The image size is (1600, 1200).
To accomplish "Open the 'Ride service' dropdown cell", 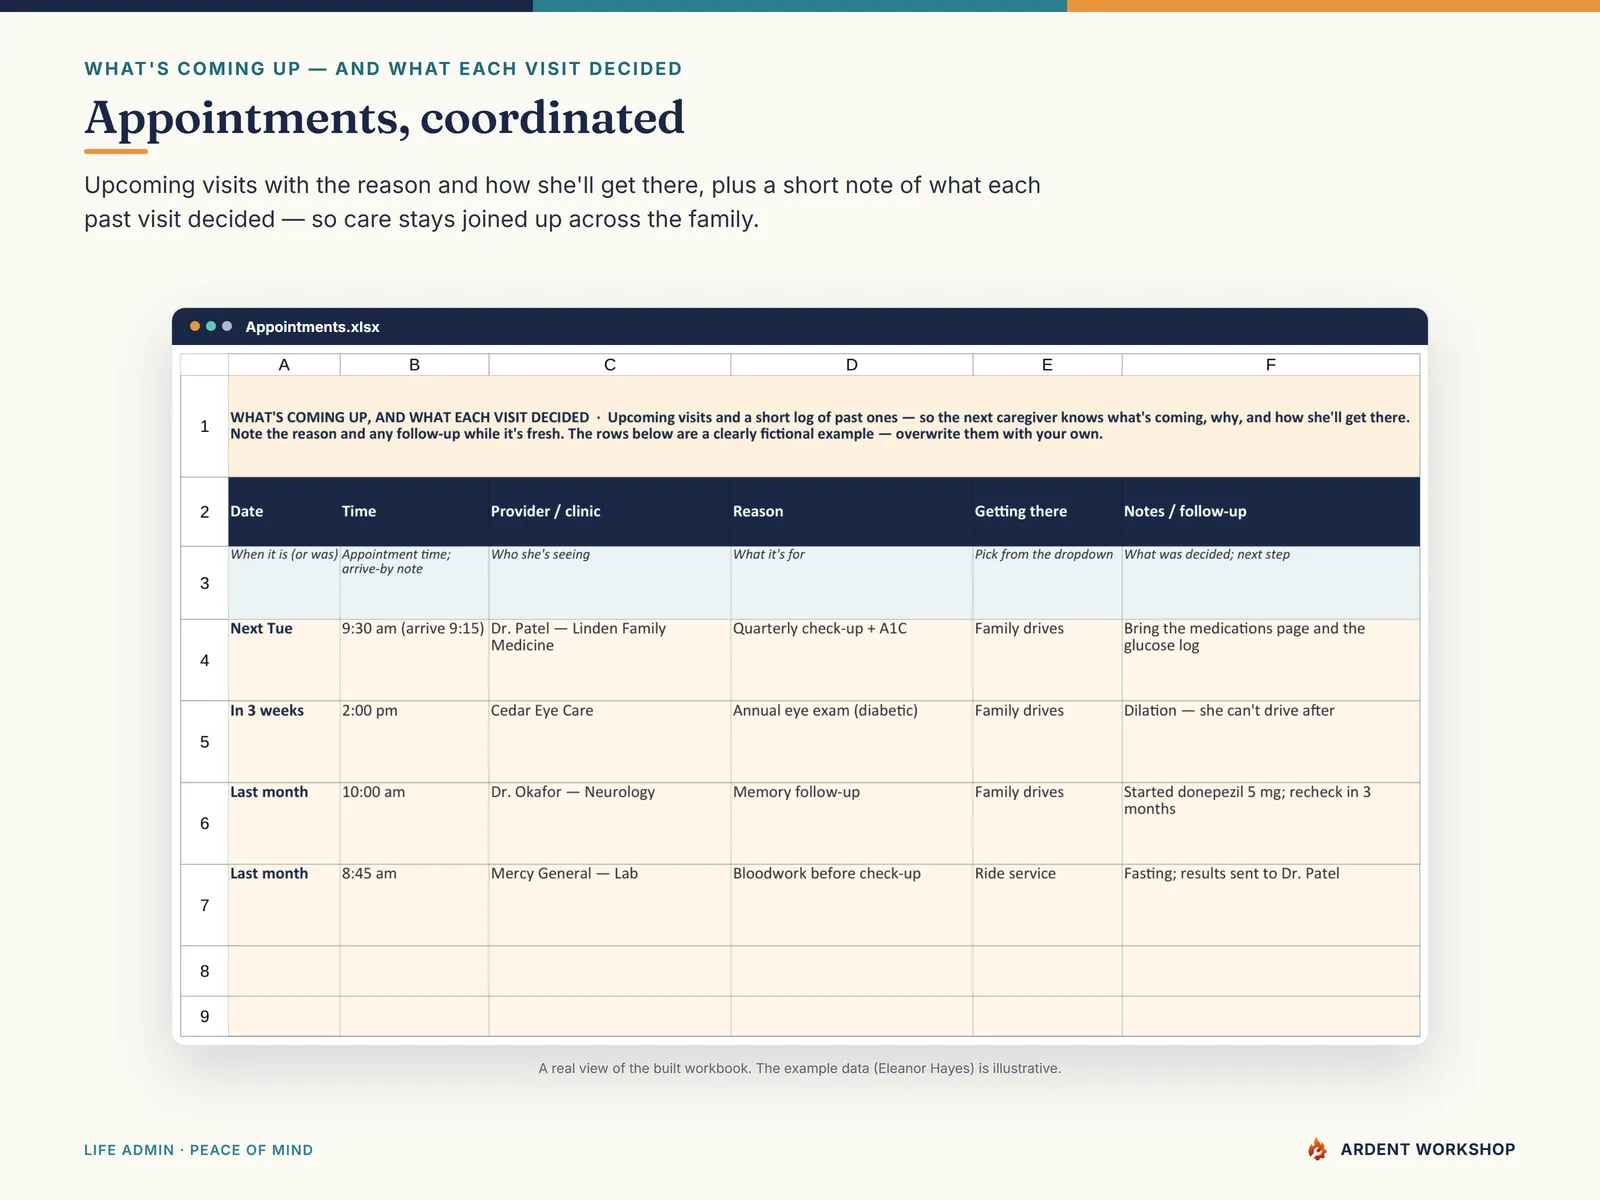I will [x=1047, y=905].
